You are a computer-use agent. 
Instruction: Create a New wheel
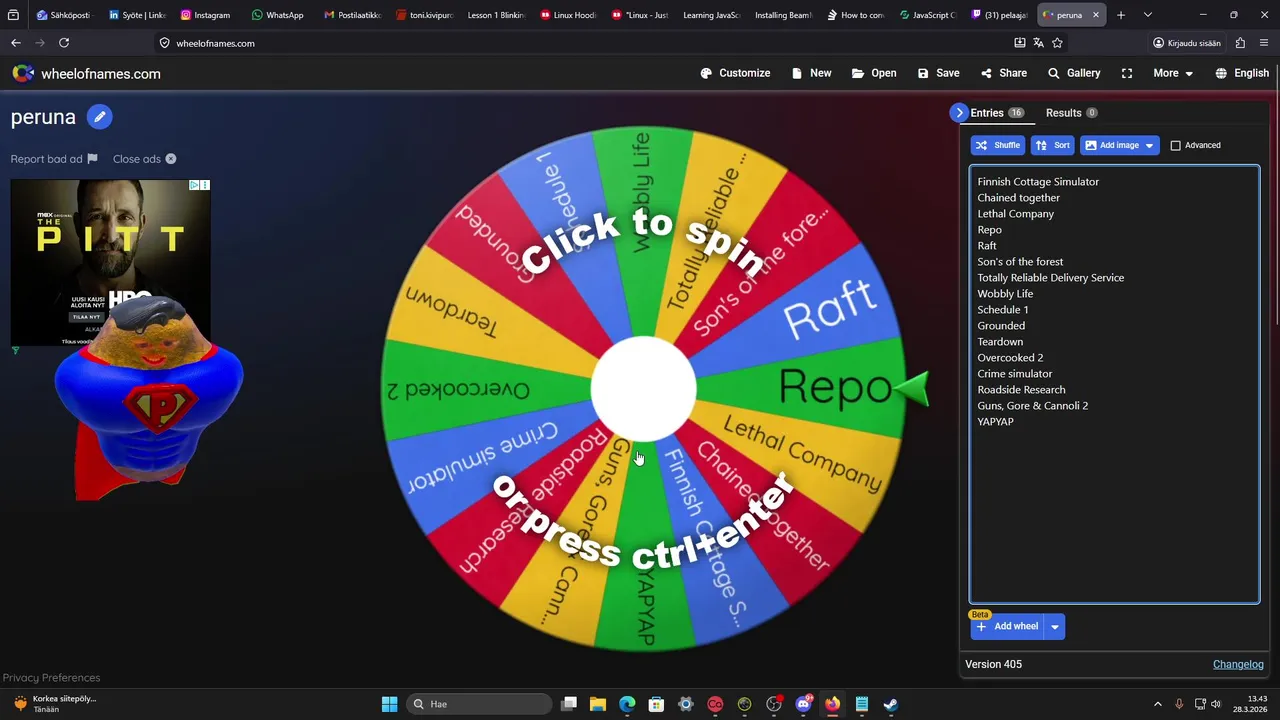[x=811, y=73]
